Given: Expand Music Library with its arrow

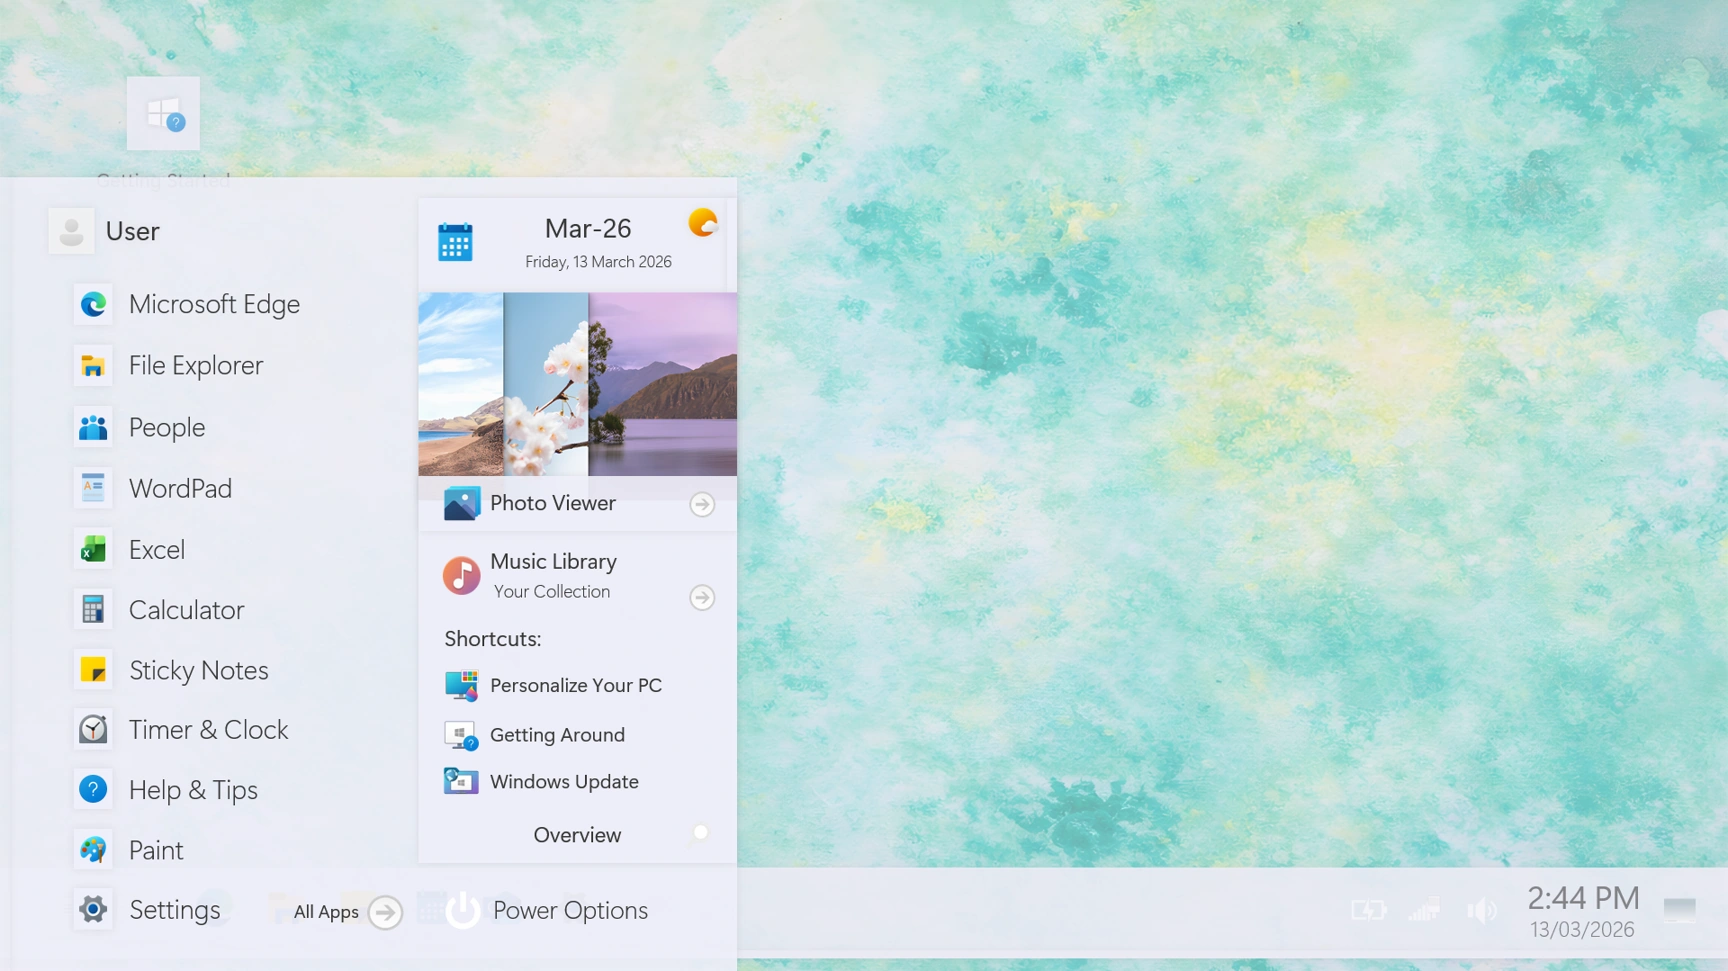Looking at the screenshot, I should (702, 598).
